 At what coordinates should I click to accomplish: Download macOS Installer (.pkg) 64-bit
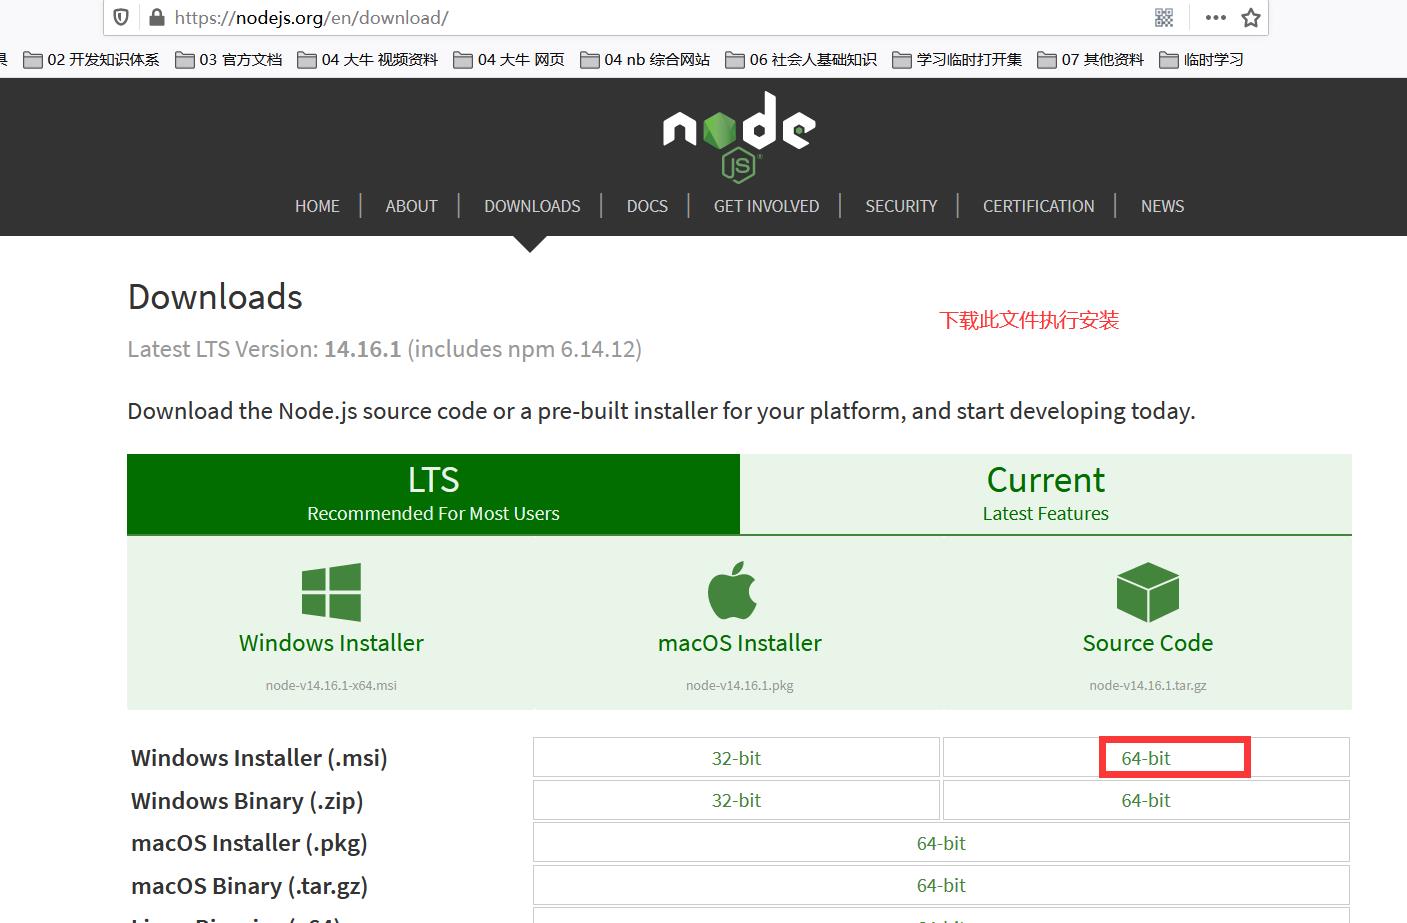pos(941,843)
